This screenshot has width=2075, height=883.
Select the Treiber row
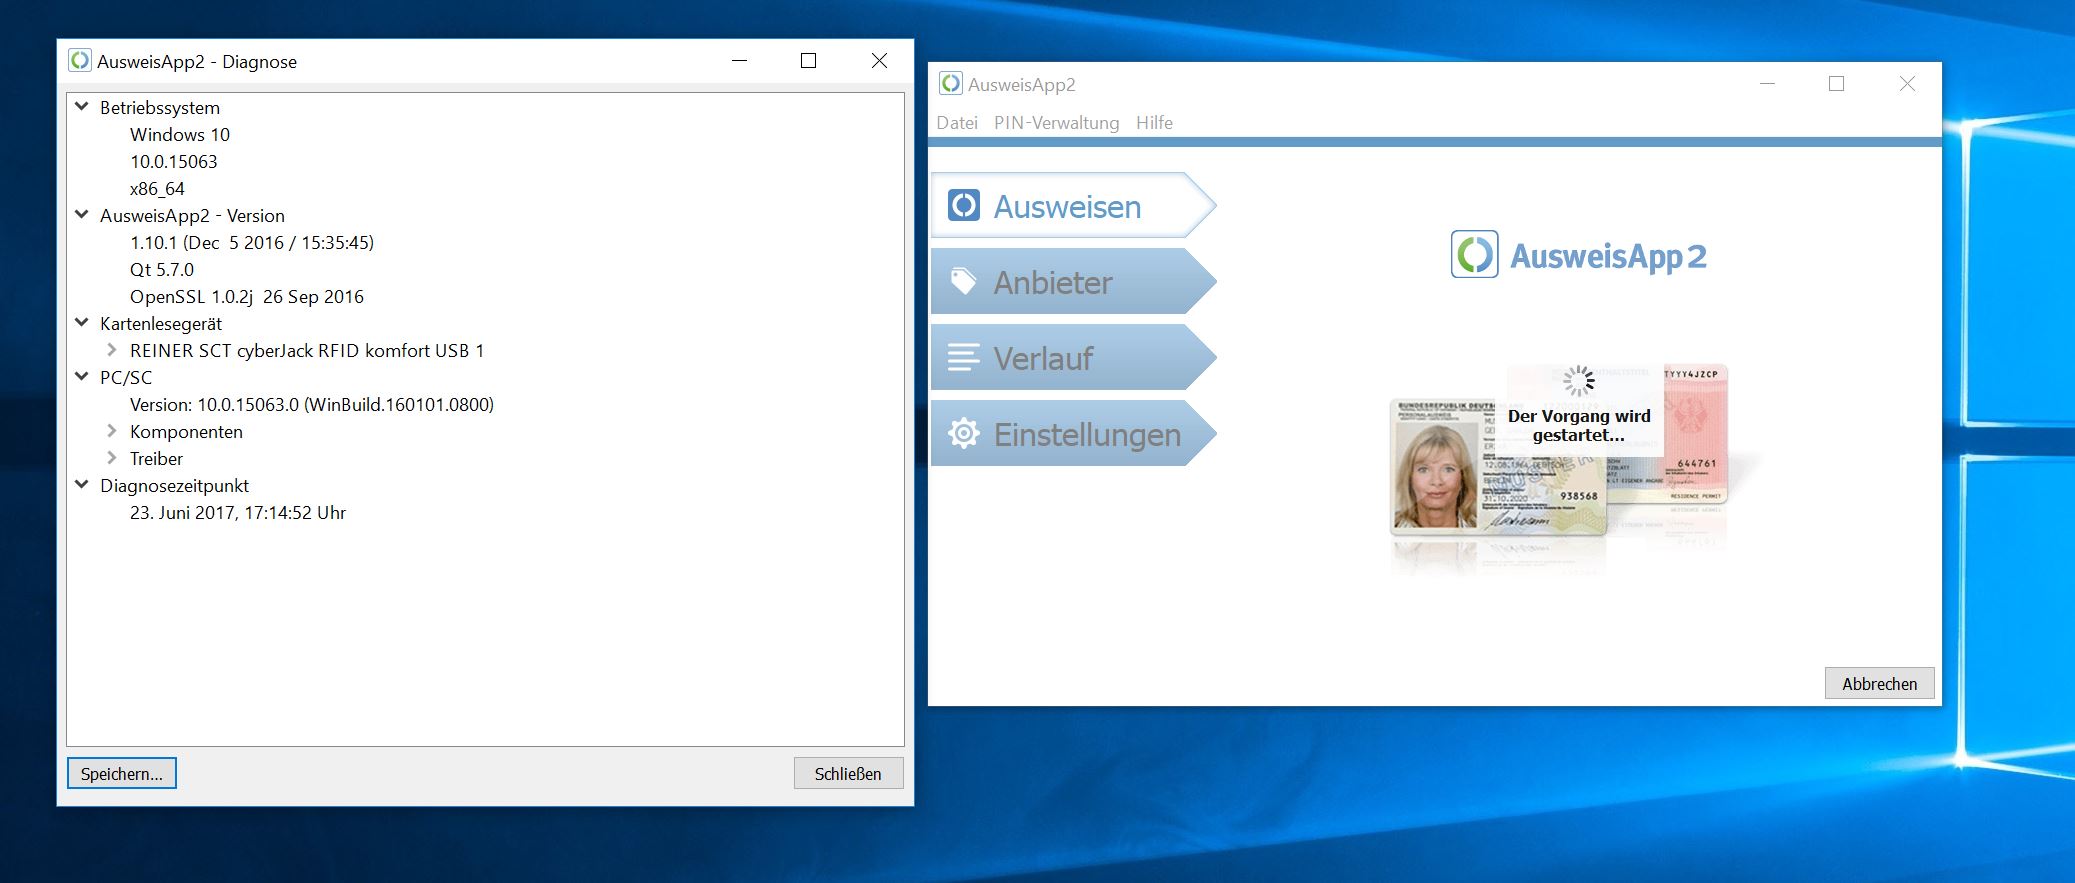pos(157,458)
